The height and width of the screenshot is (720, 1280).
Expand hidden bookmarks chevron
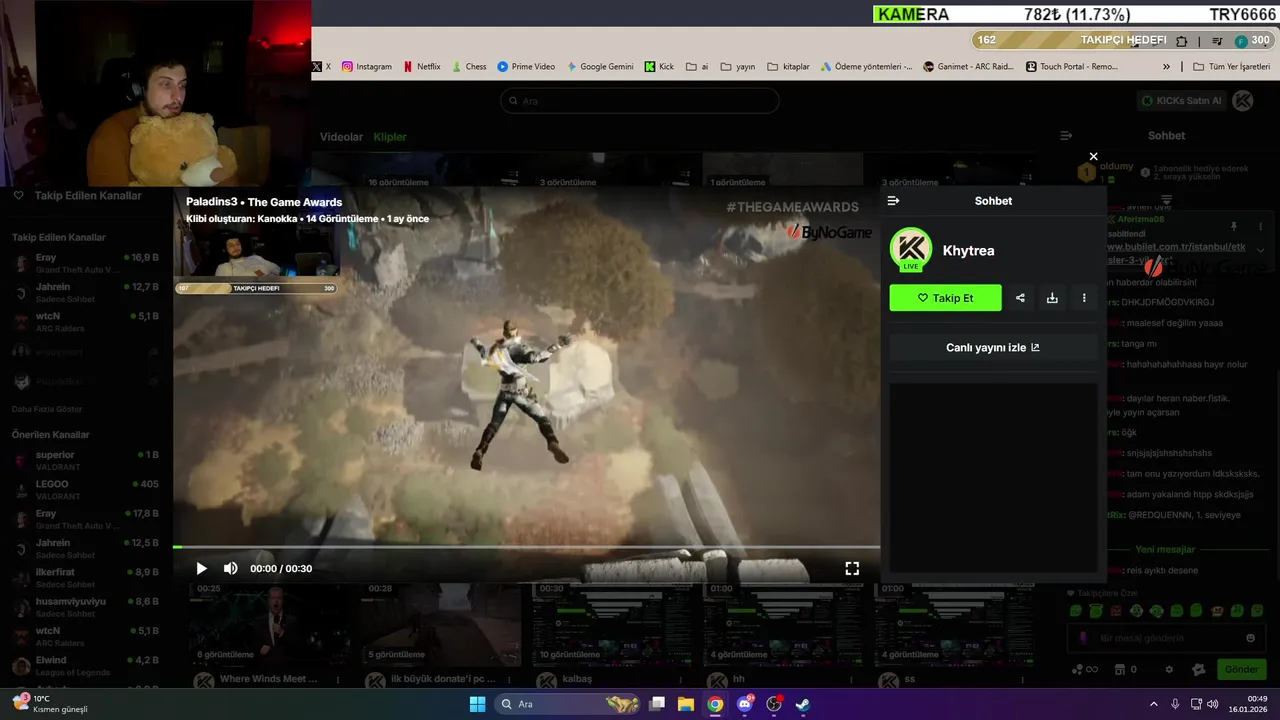(x=1166, y=67)
